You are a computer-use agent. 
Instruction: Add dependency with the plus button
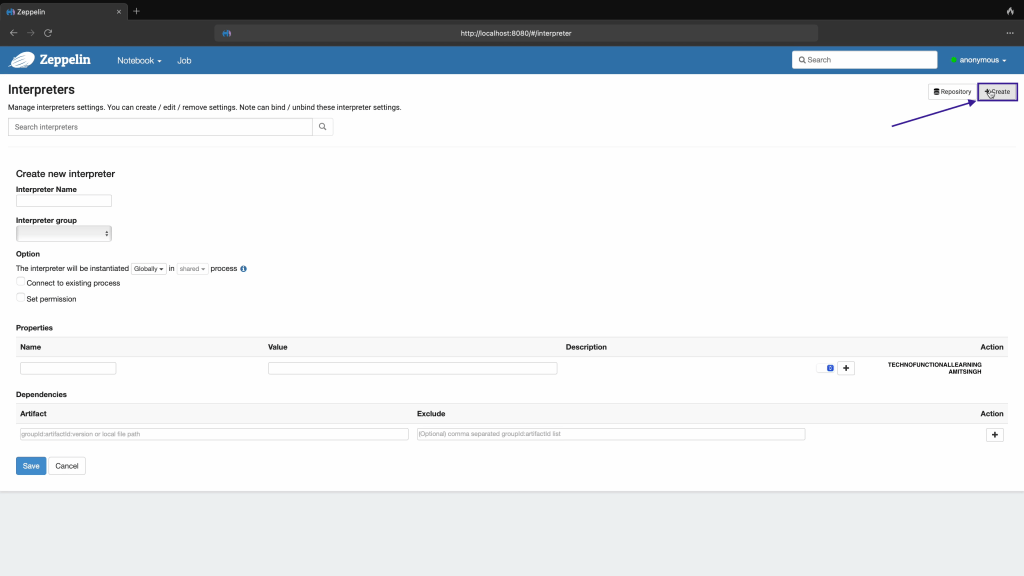(x=994, y=435)
